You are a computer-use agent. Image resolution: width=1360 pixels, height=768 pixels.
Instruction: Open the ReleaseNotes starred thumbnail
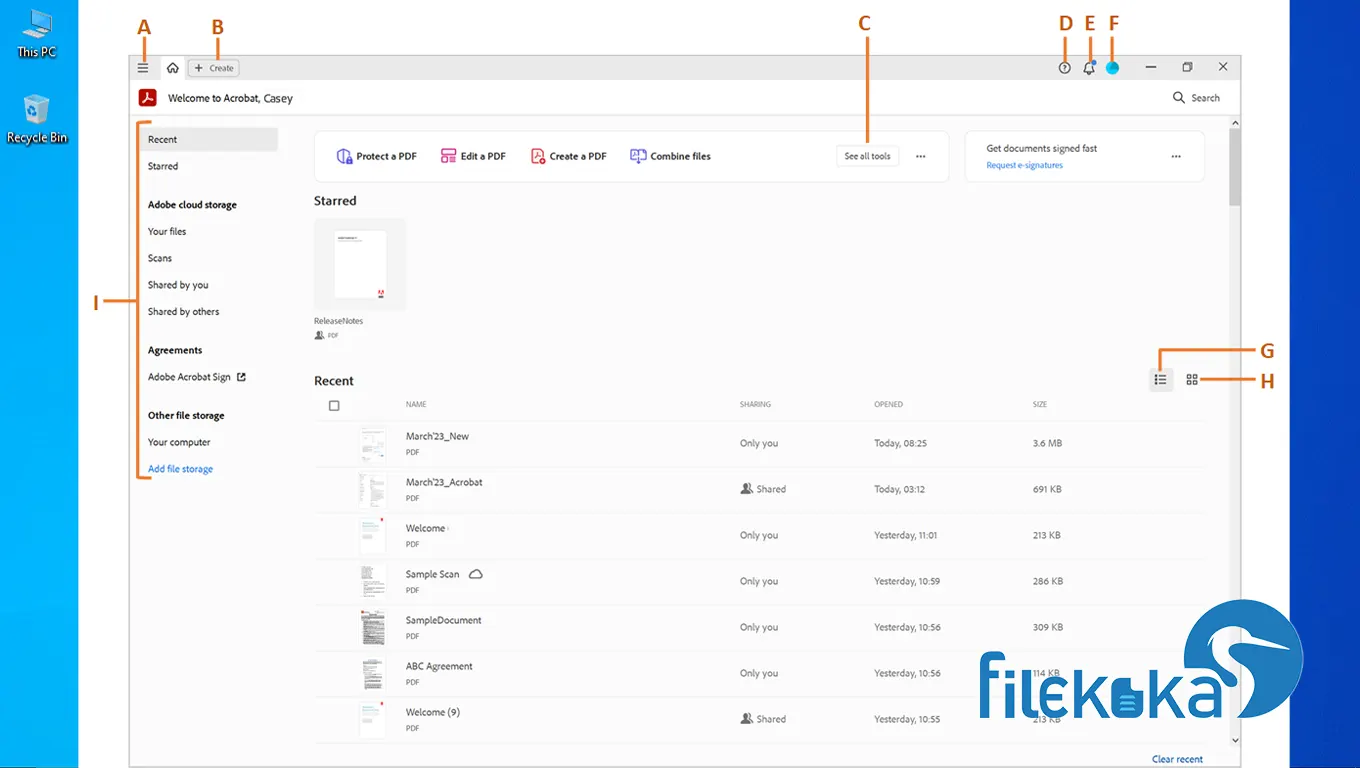point(360,264)
